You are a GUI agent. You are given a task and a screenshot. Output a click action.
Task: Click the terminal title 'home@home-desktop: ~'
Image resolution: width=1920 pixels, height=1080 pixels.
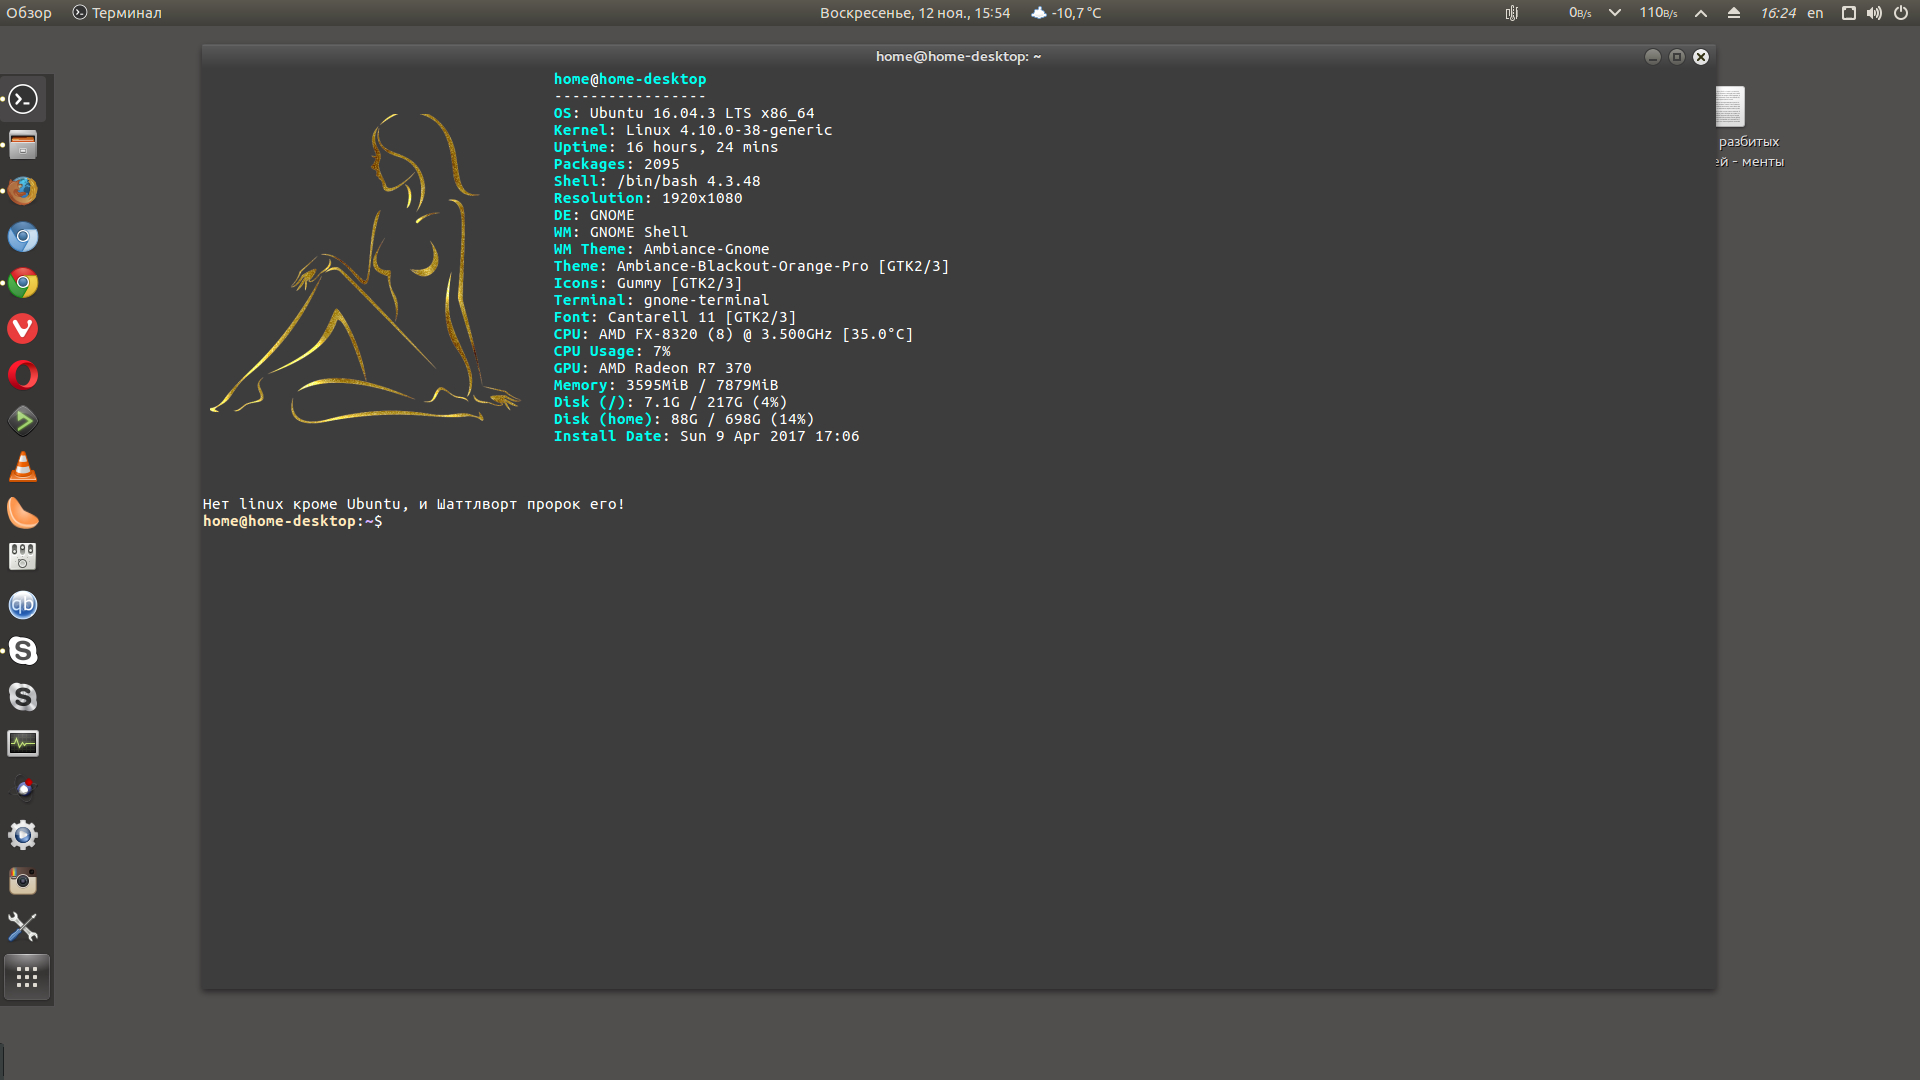pos(958,57)
